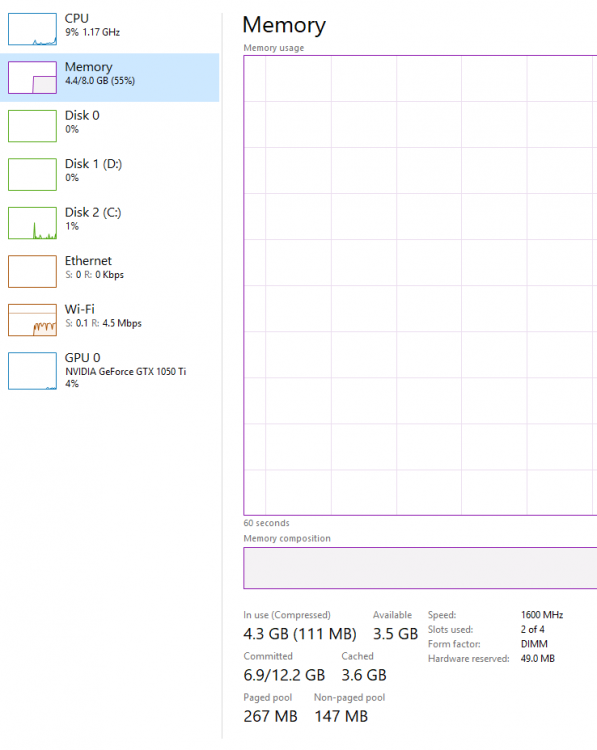Click the Paged pool 267 MB value
597x750 pixels.
click(x=270, y=716)
